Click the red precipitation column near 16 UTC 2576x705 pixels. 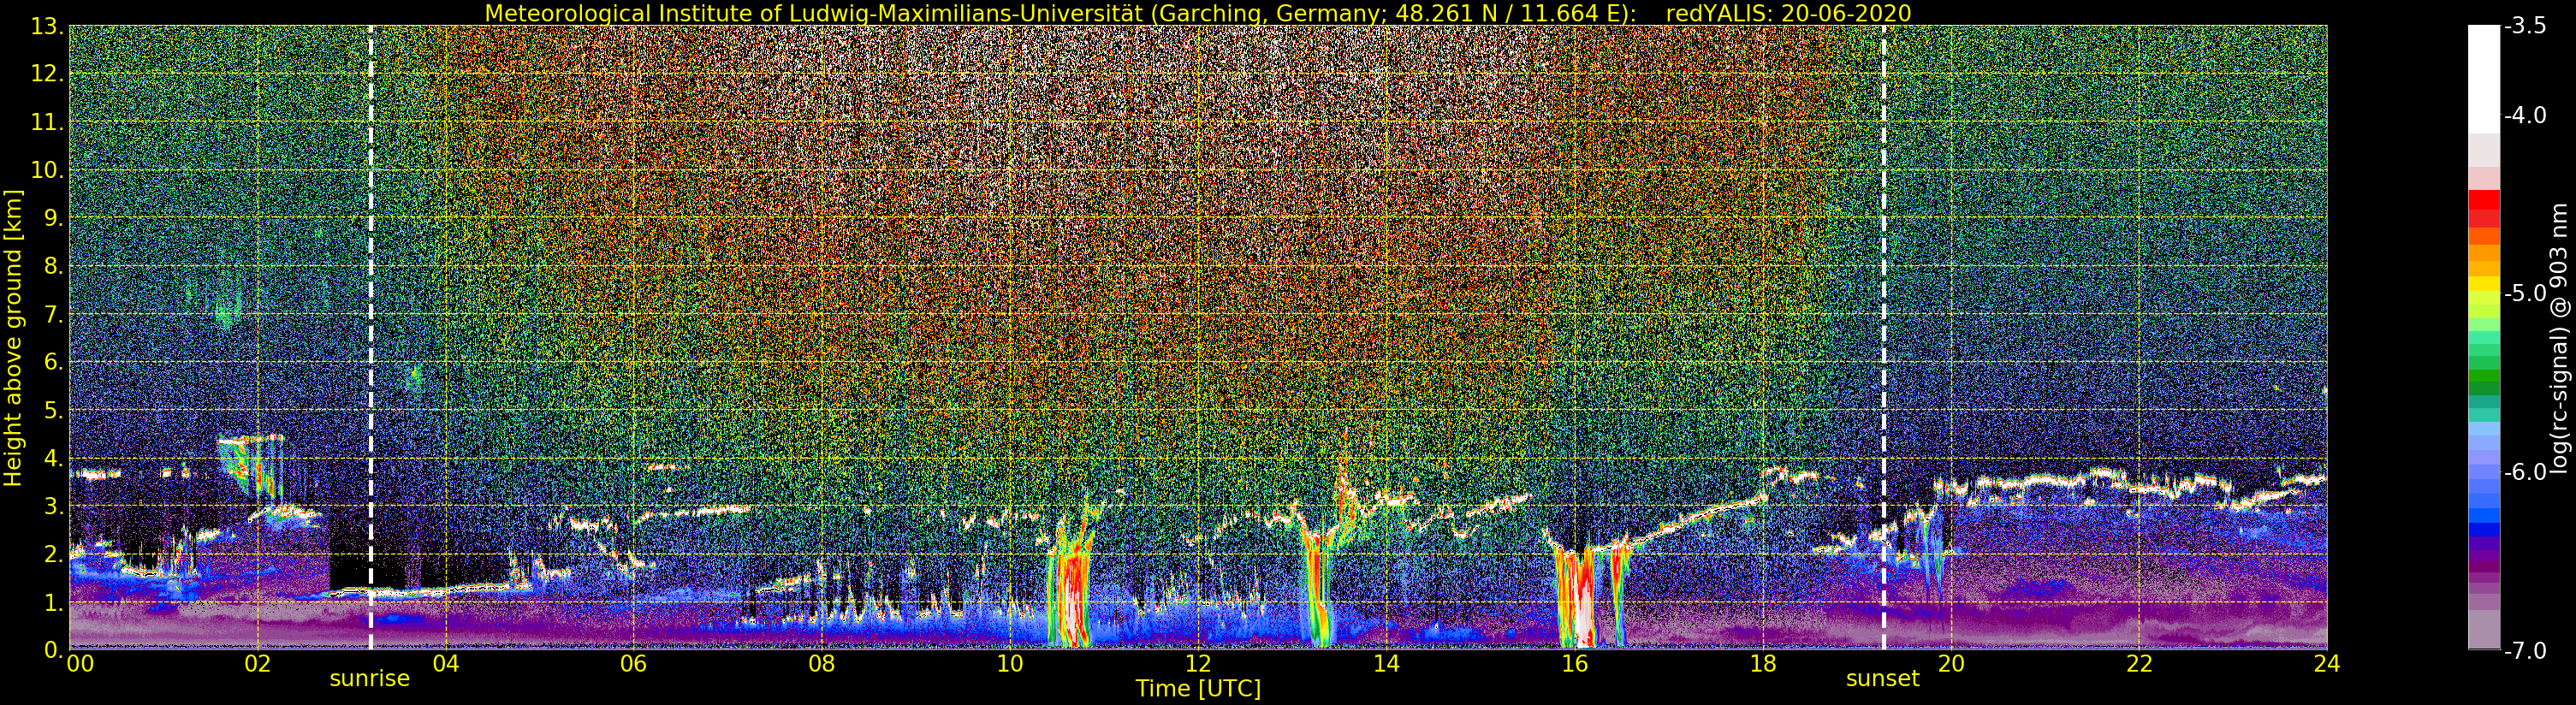(1577, 600)
